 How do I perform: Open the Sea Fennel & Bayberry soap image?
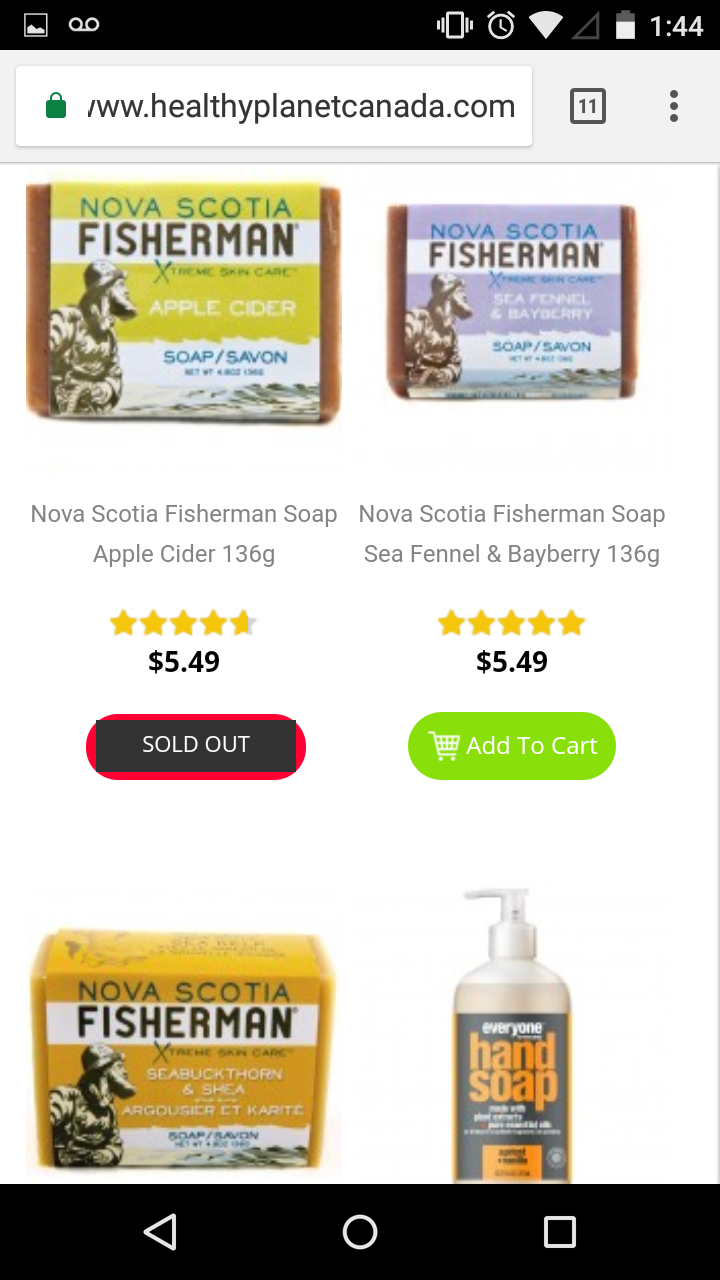(512, 300)
